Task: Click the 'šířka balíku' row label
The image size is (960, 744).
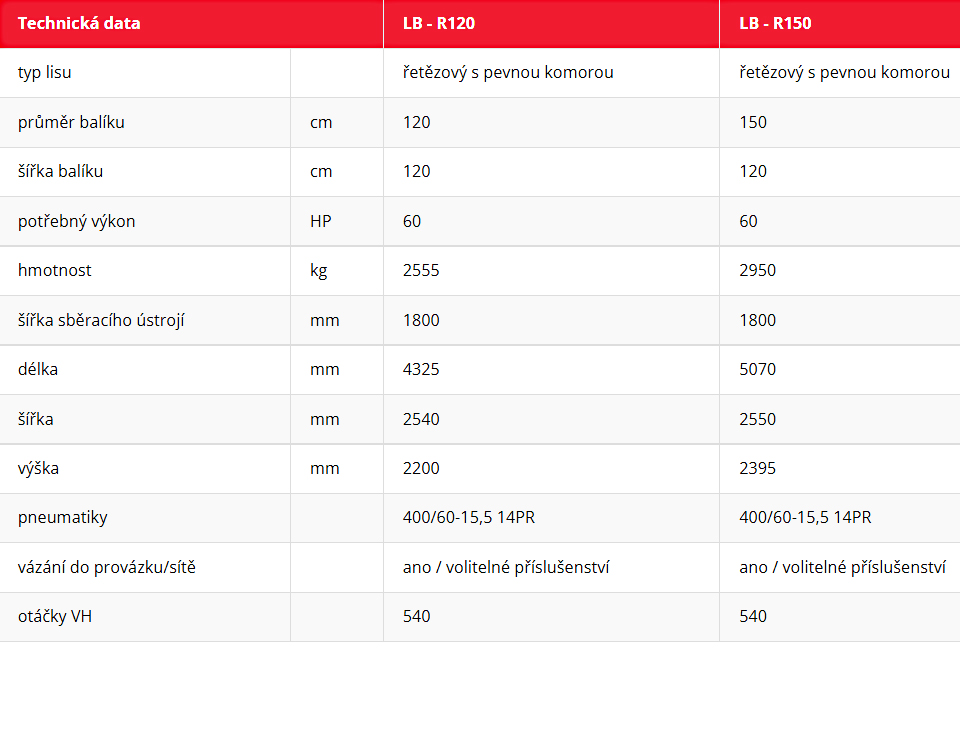Action: [61, 171]
